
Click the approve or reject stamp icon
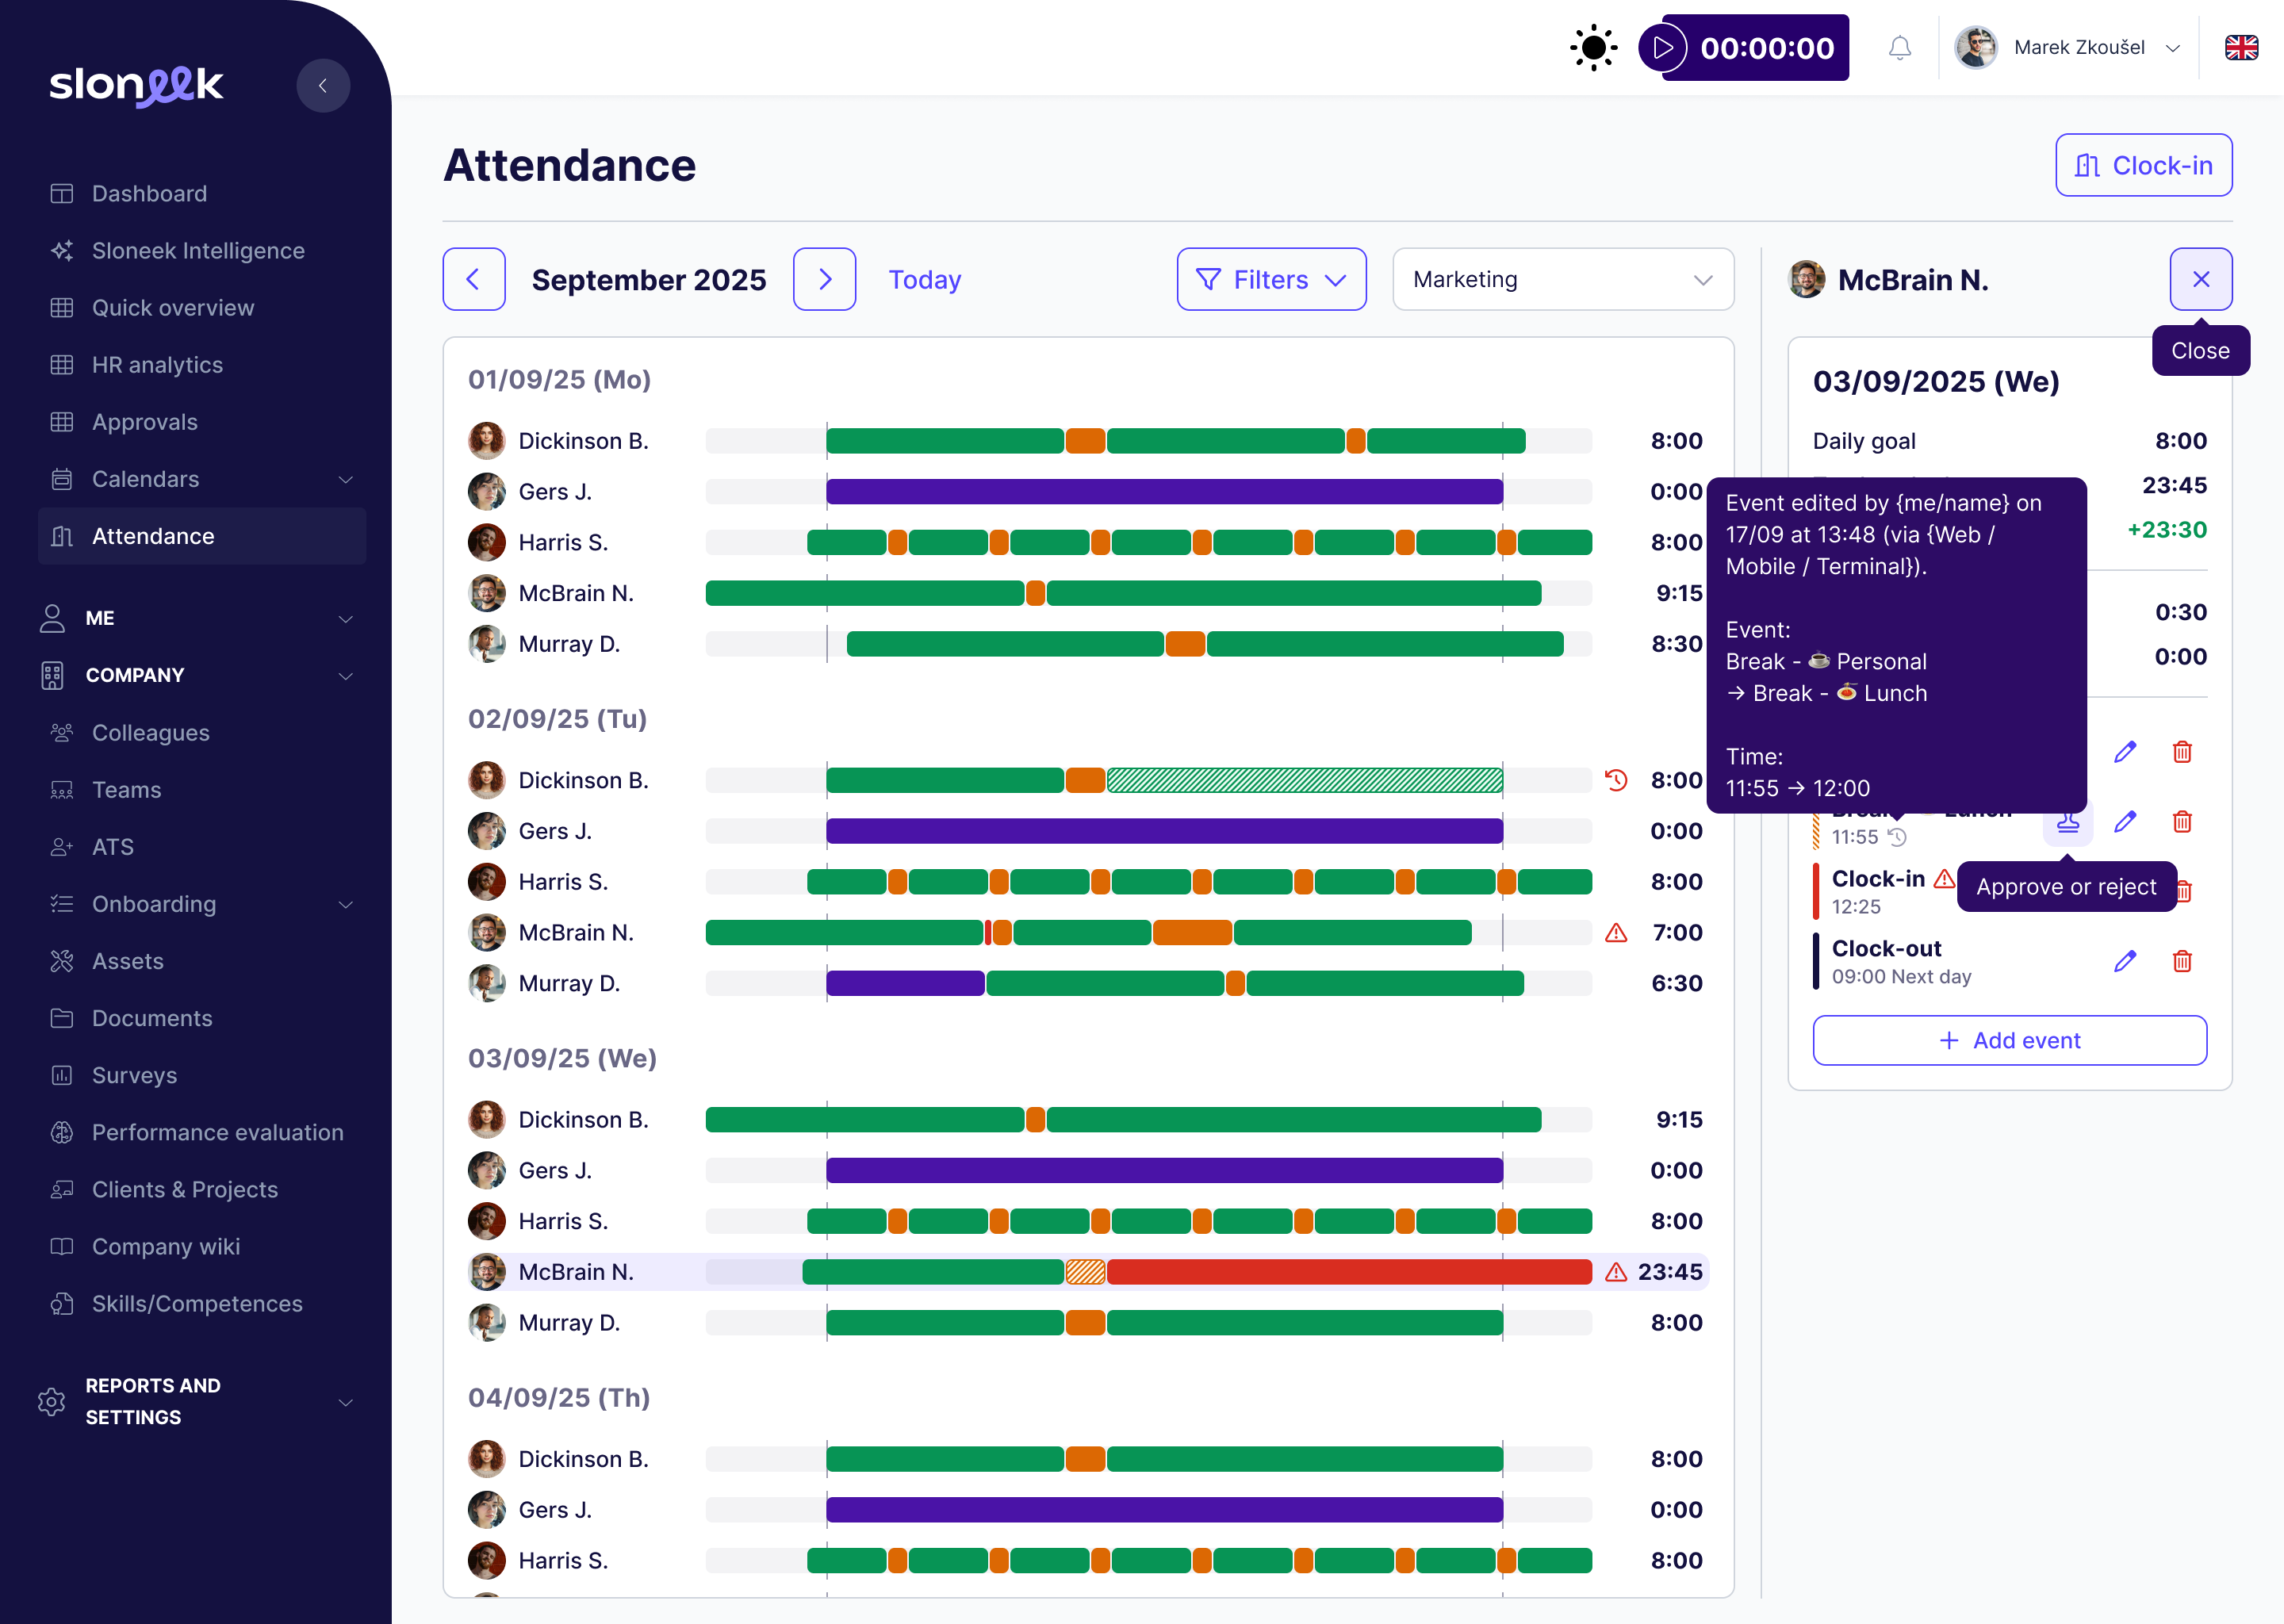coord(2067,823)
